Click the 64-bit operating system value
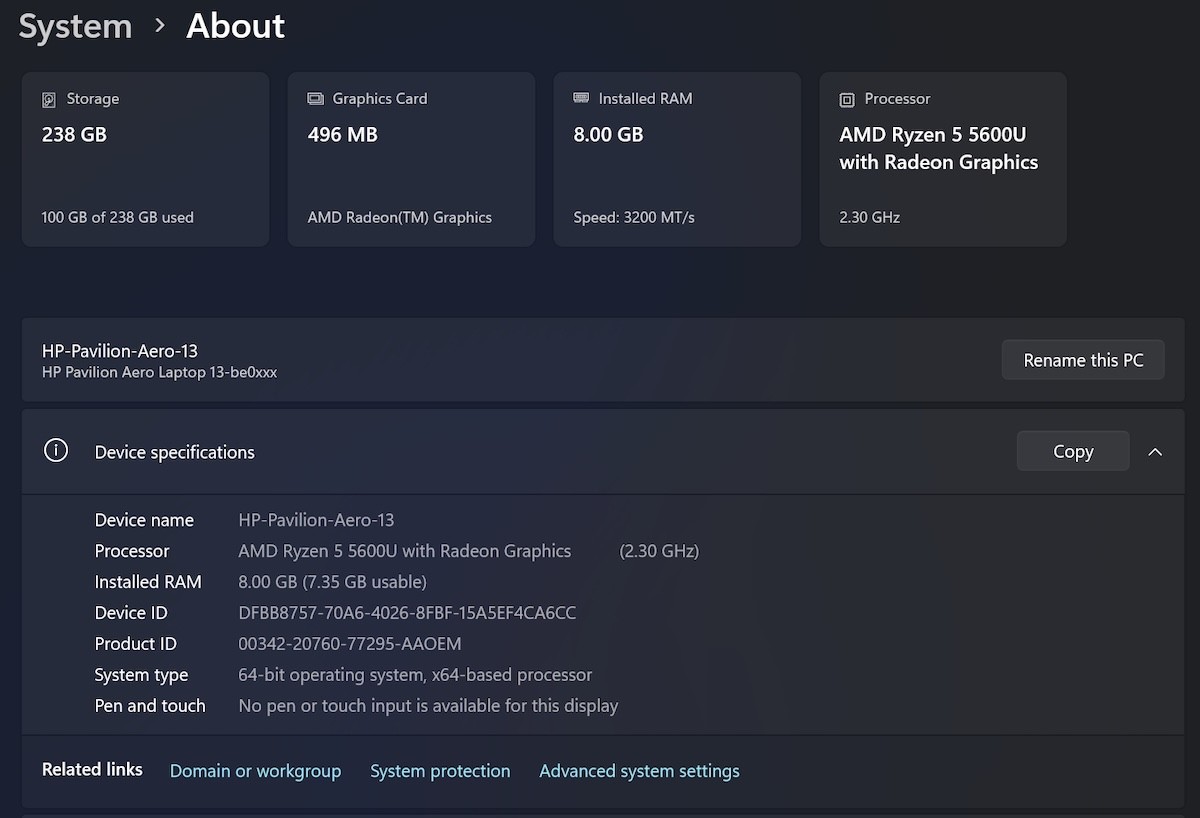Image resolution: width=1200 pixels, height=818 pixels. [x=415, y=675]
